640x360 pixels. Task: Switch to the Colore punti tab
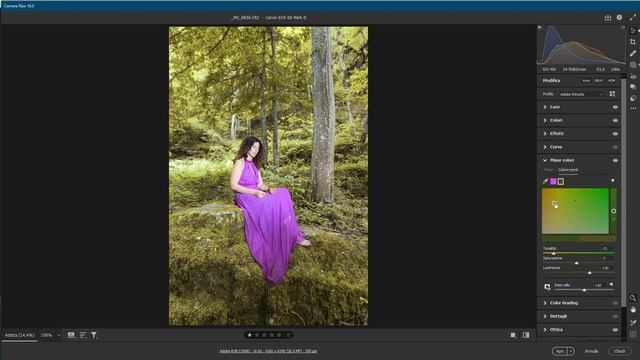568,170
